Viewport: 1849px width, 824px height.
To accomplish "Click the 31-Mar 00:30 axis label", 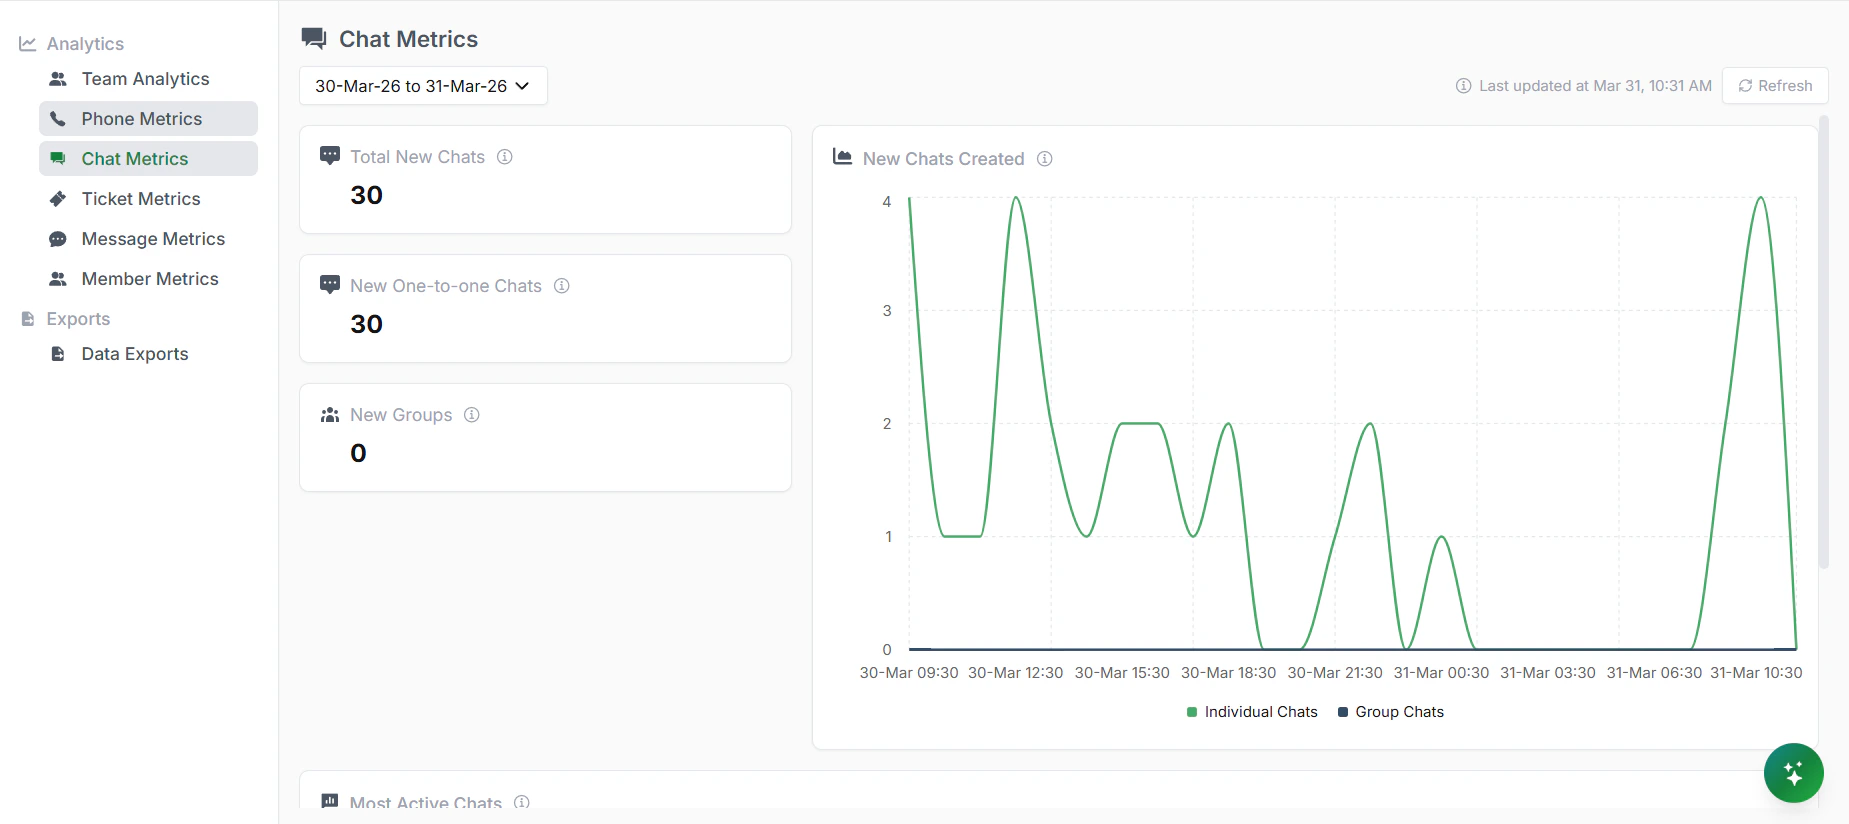I will [1441, 673].
